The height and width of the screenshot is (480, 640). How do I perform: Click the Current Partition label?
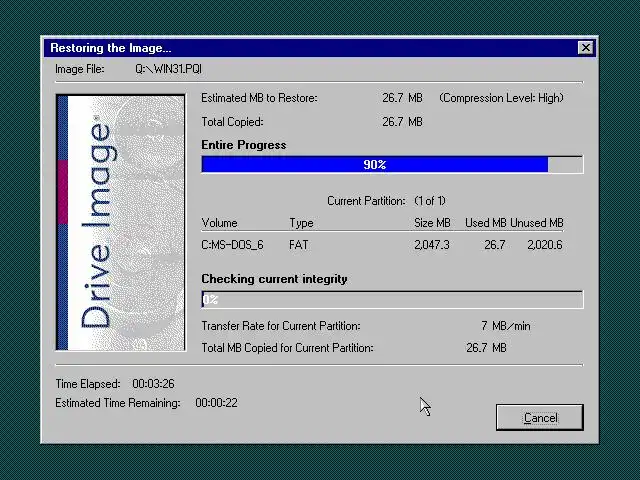point(366,201)
